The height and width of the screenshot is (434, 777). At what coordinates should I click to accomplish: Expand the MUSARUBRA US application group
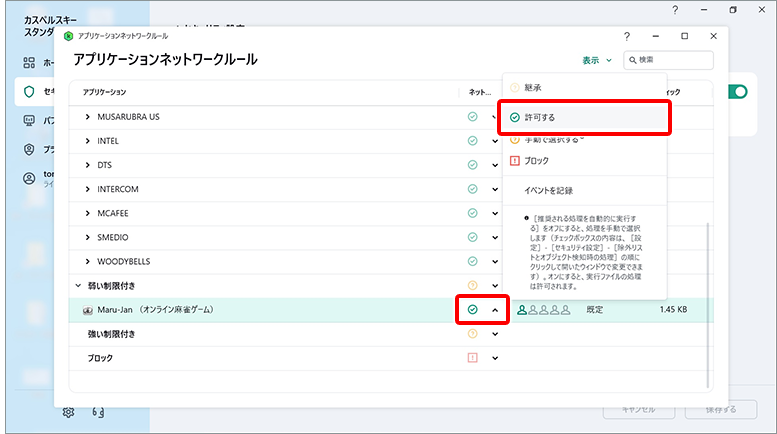(88, 117)
